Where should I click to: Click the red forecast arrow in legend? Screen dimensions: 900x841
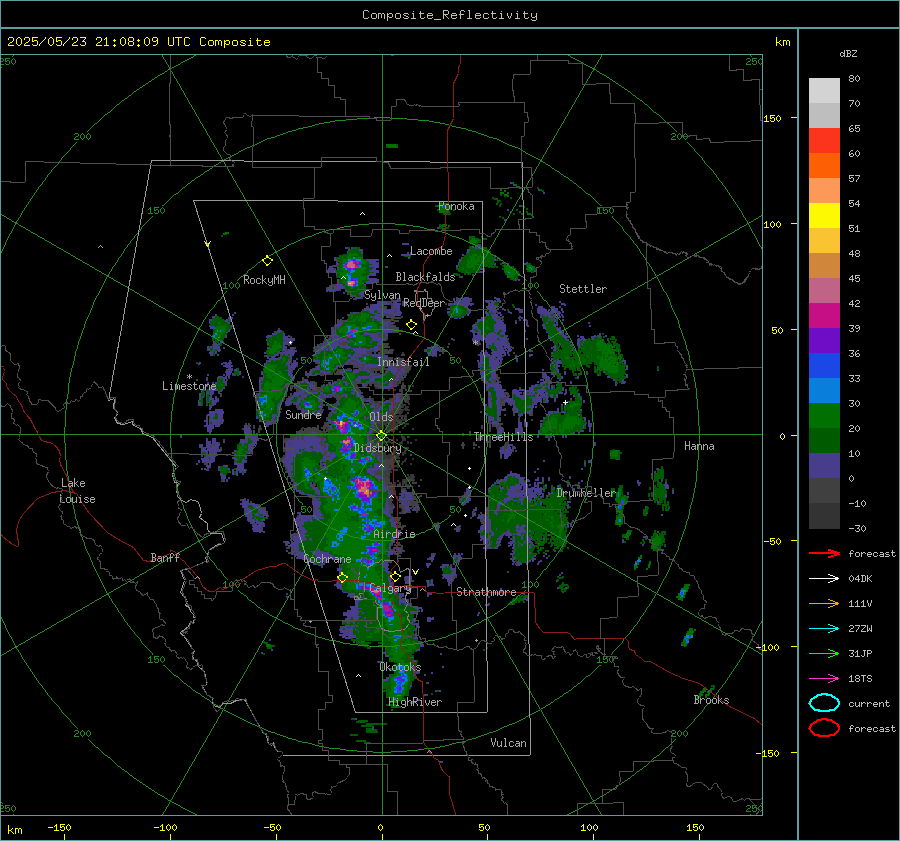(x=824, y=553)
